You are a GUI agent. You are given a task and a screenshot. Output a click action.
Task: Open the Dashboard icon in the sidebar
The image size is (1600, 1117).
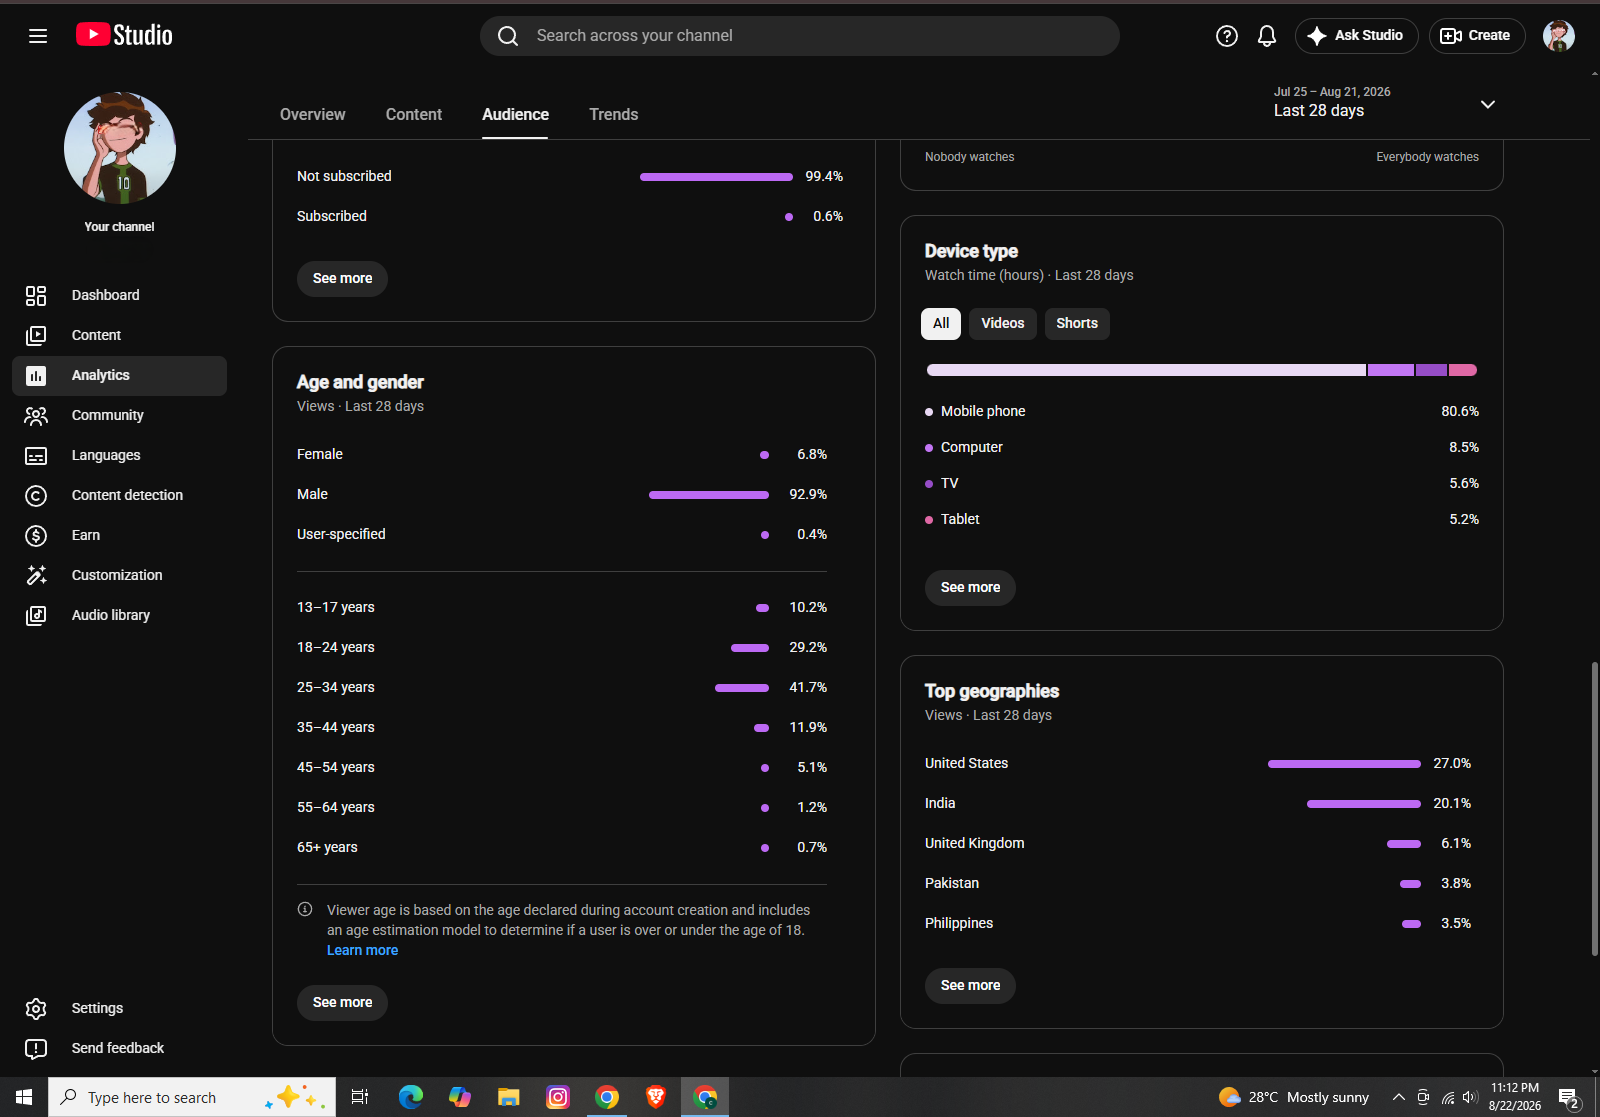36,295
